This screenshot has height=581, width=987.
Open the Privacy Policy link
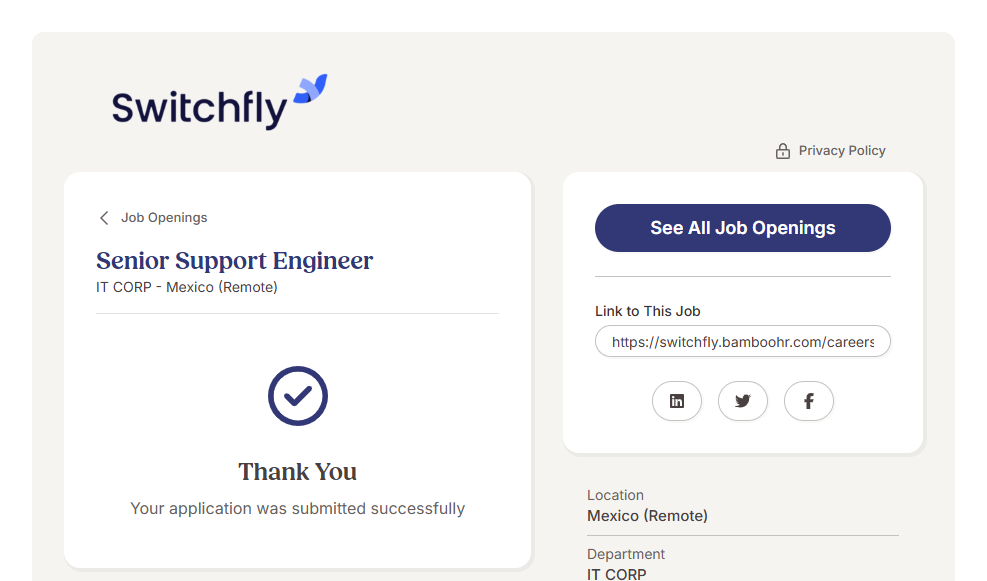[842, 151]
